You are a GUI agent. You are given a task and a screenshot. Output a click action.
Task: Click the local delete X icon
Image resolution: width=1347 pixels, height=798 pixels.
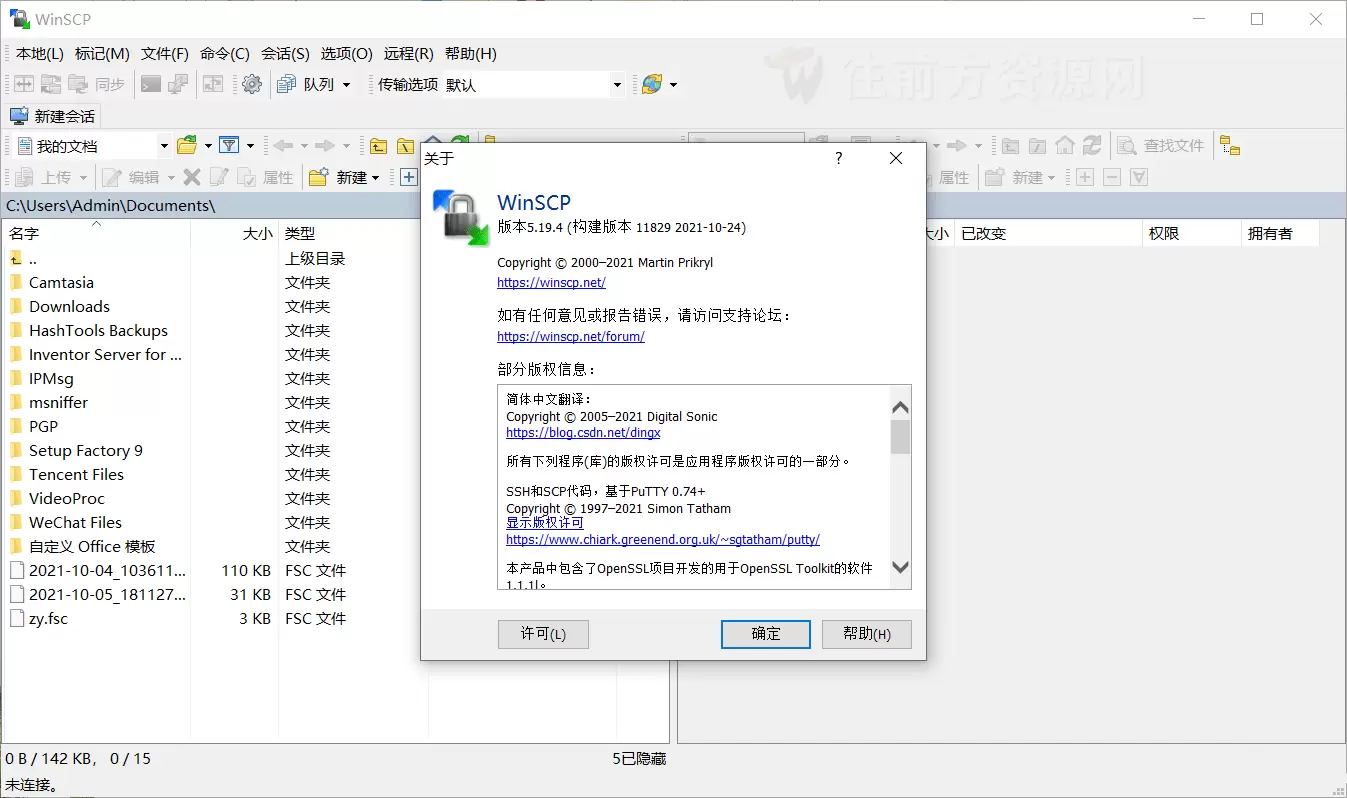click(192, 177)
